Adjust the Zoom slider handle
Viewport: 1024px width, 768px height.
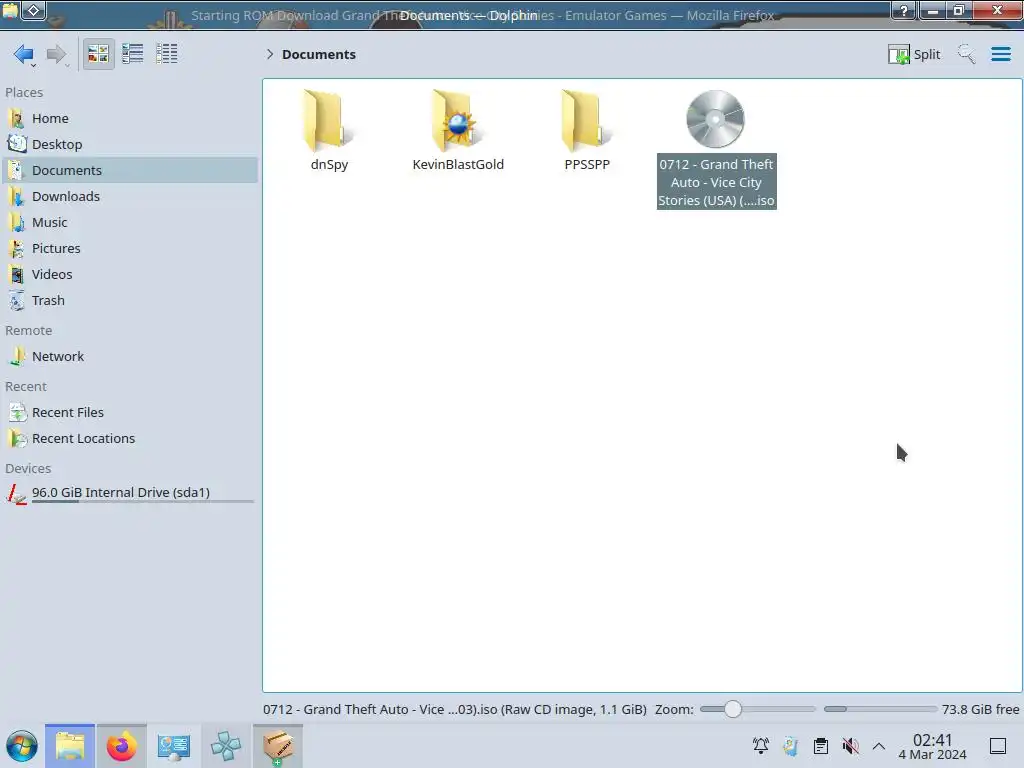tap(733, 709)
